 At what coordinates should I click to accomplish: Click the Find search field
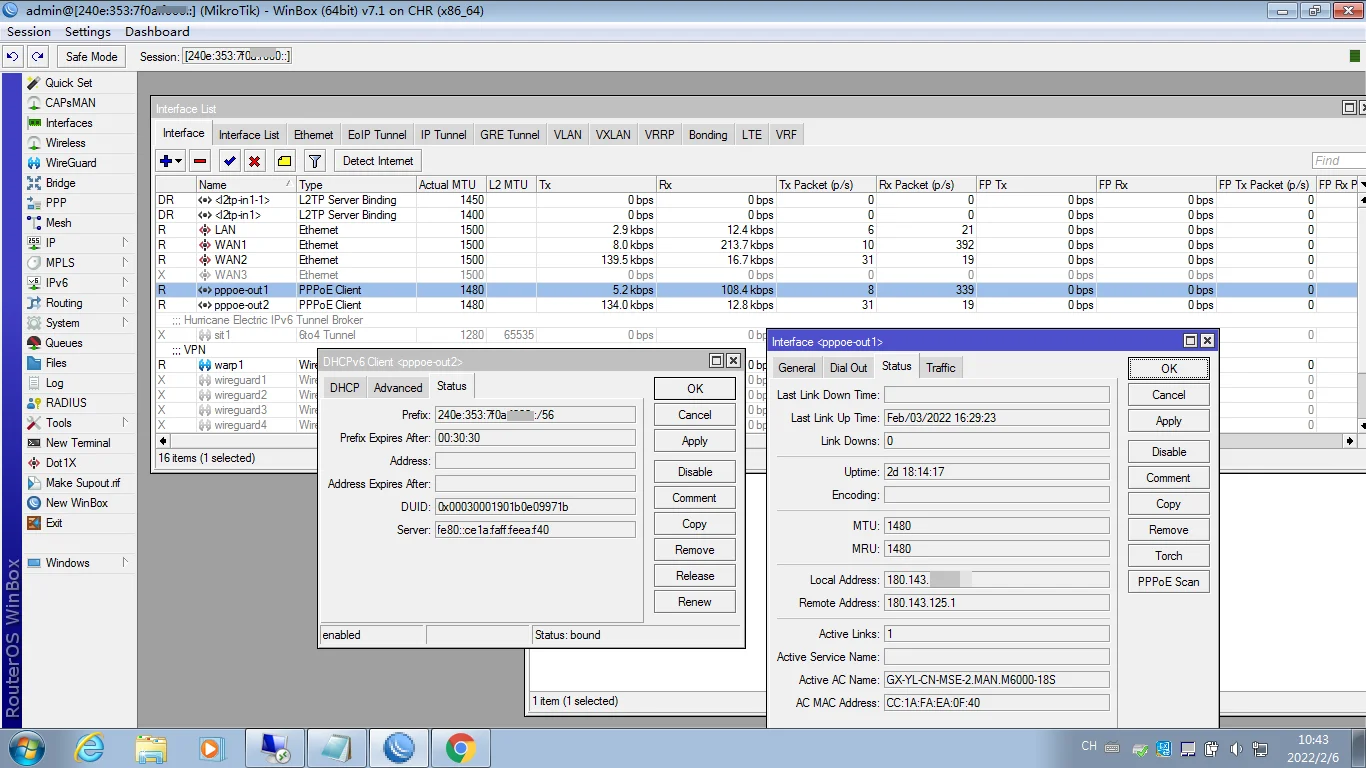tap(1338, 161)
